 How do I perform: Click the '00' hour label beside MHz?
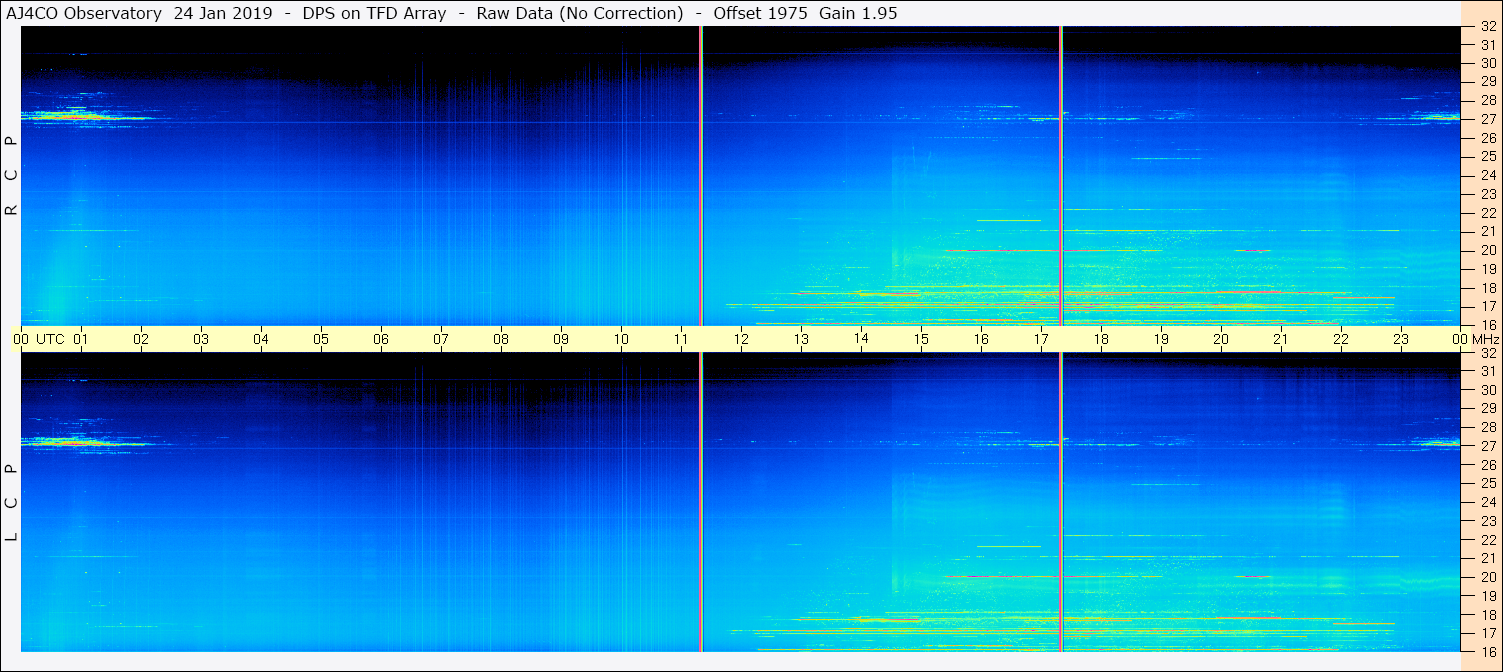[x=1460, y=339]
